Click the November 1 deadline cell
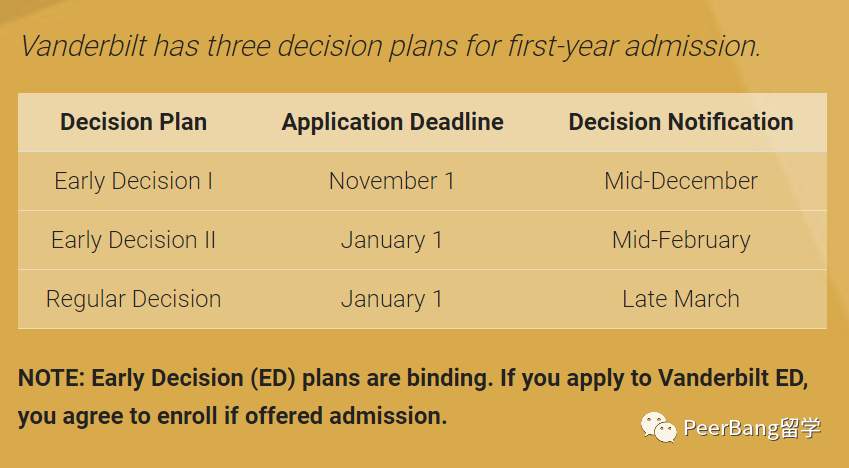The image size is (849, 468). pos(392,181)
